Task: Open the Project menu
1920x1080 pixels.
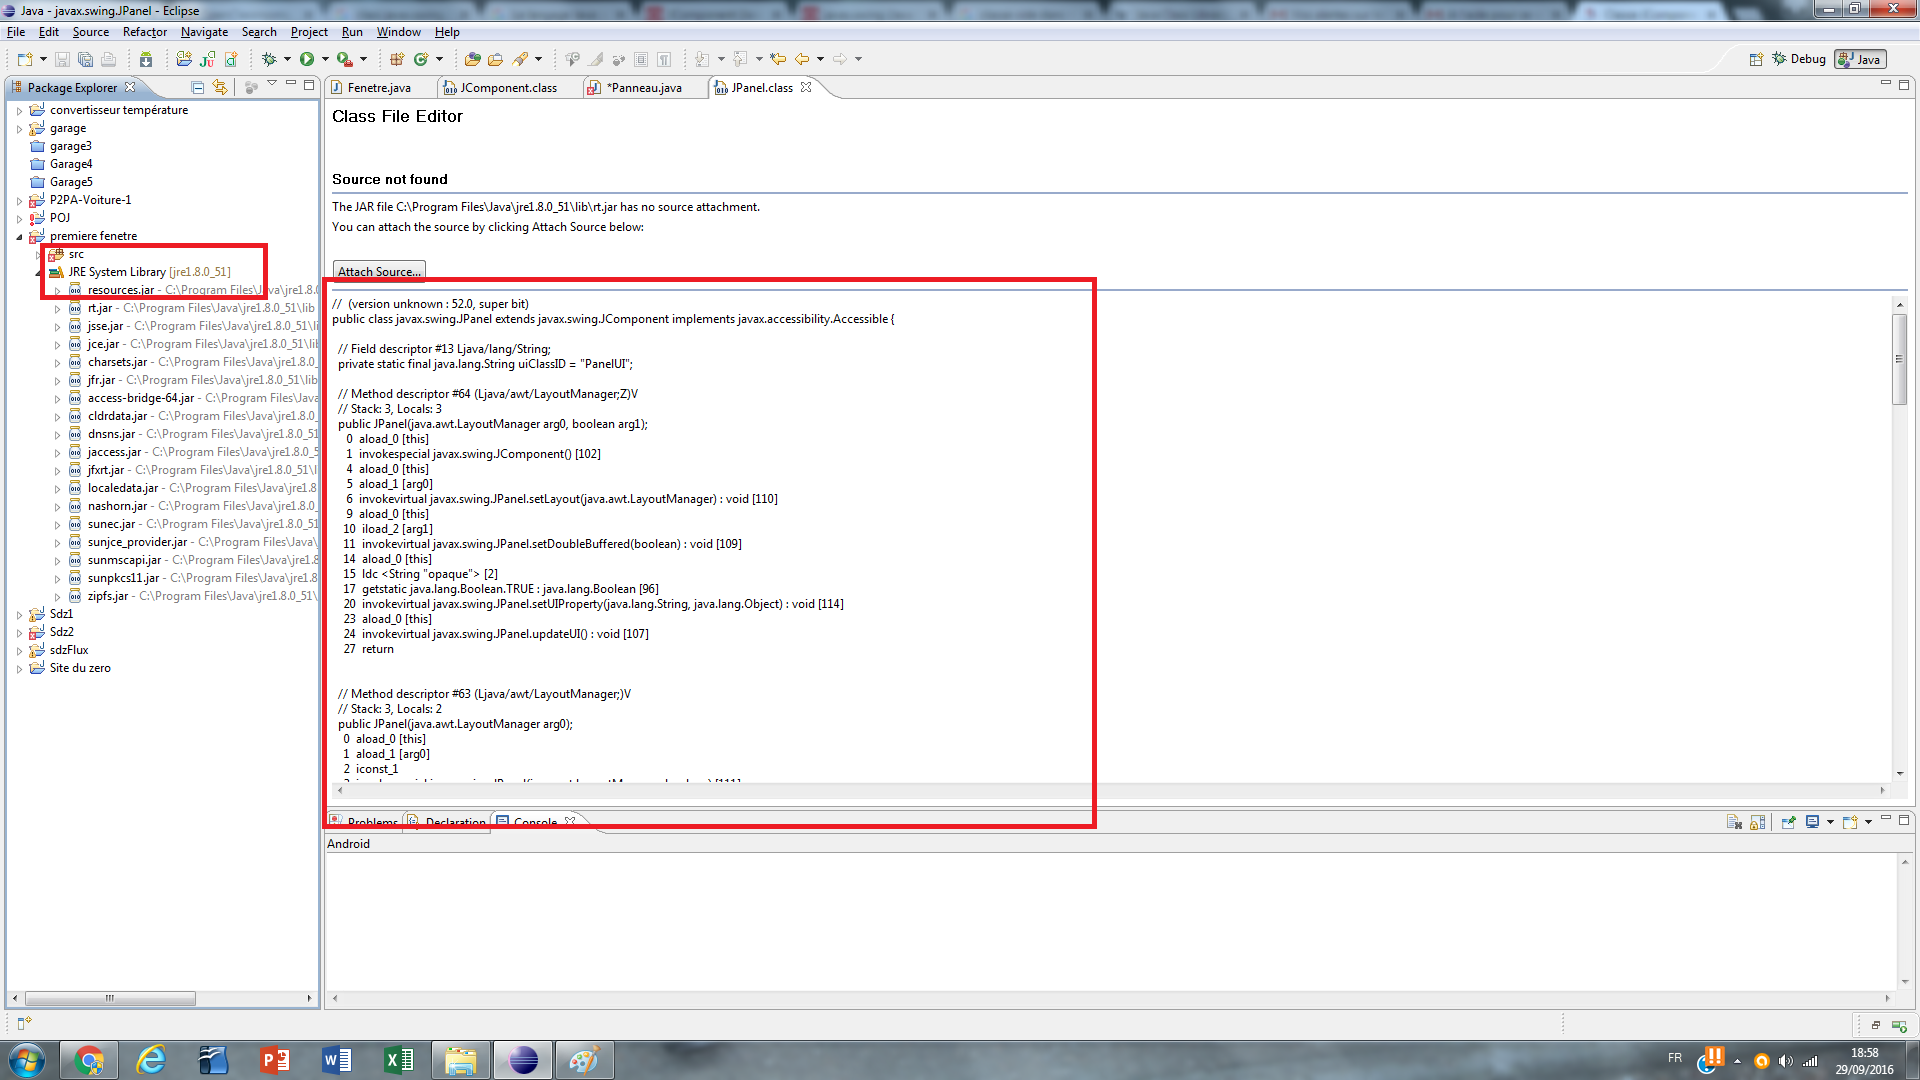Action: pos(309,32)
